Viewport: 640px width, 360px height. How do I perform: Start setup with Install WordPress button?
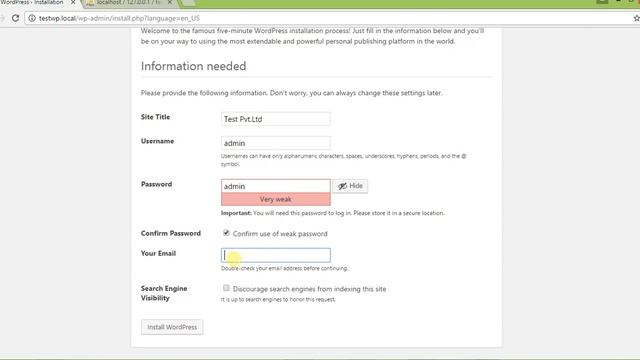pos(172,327)
